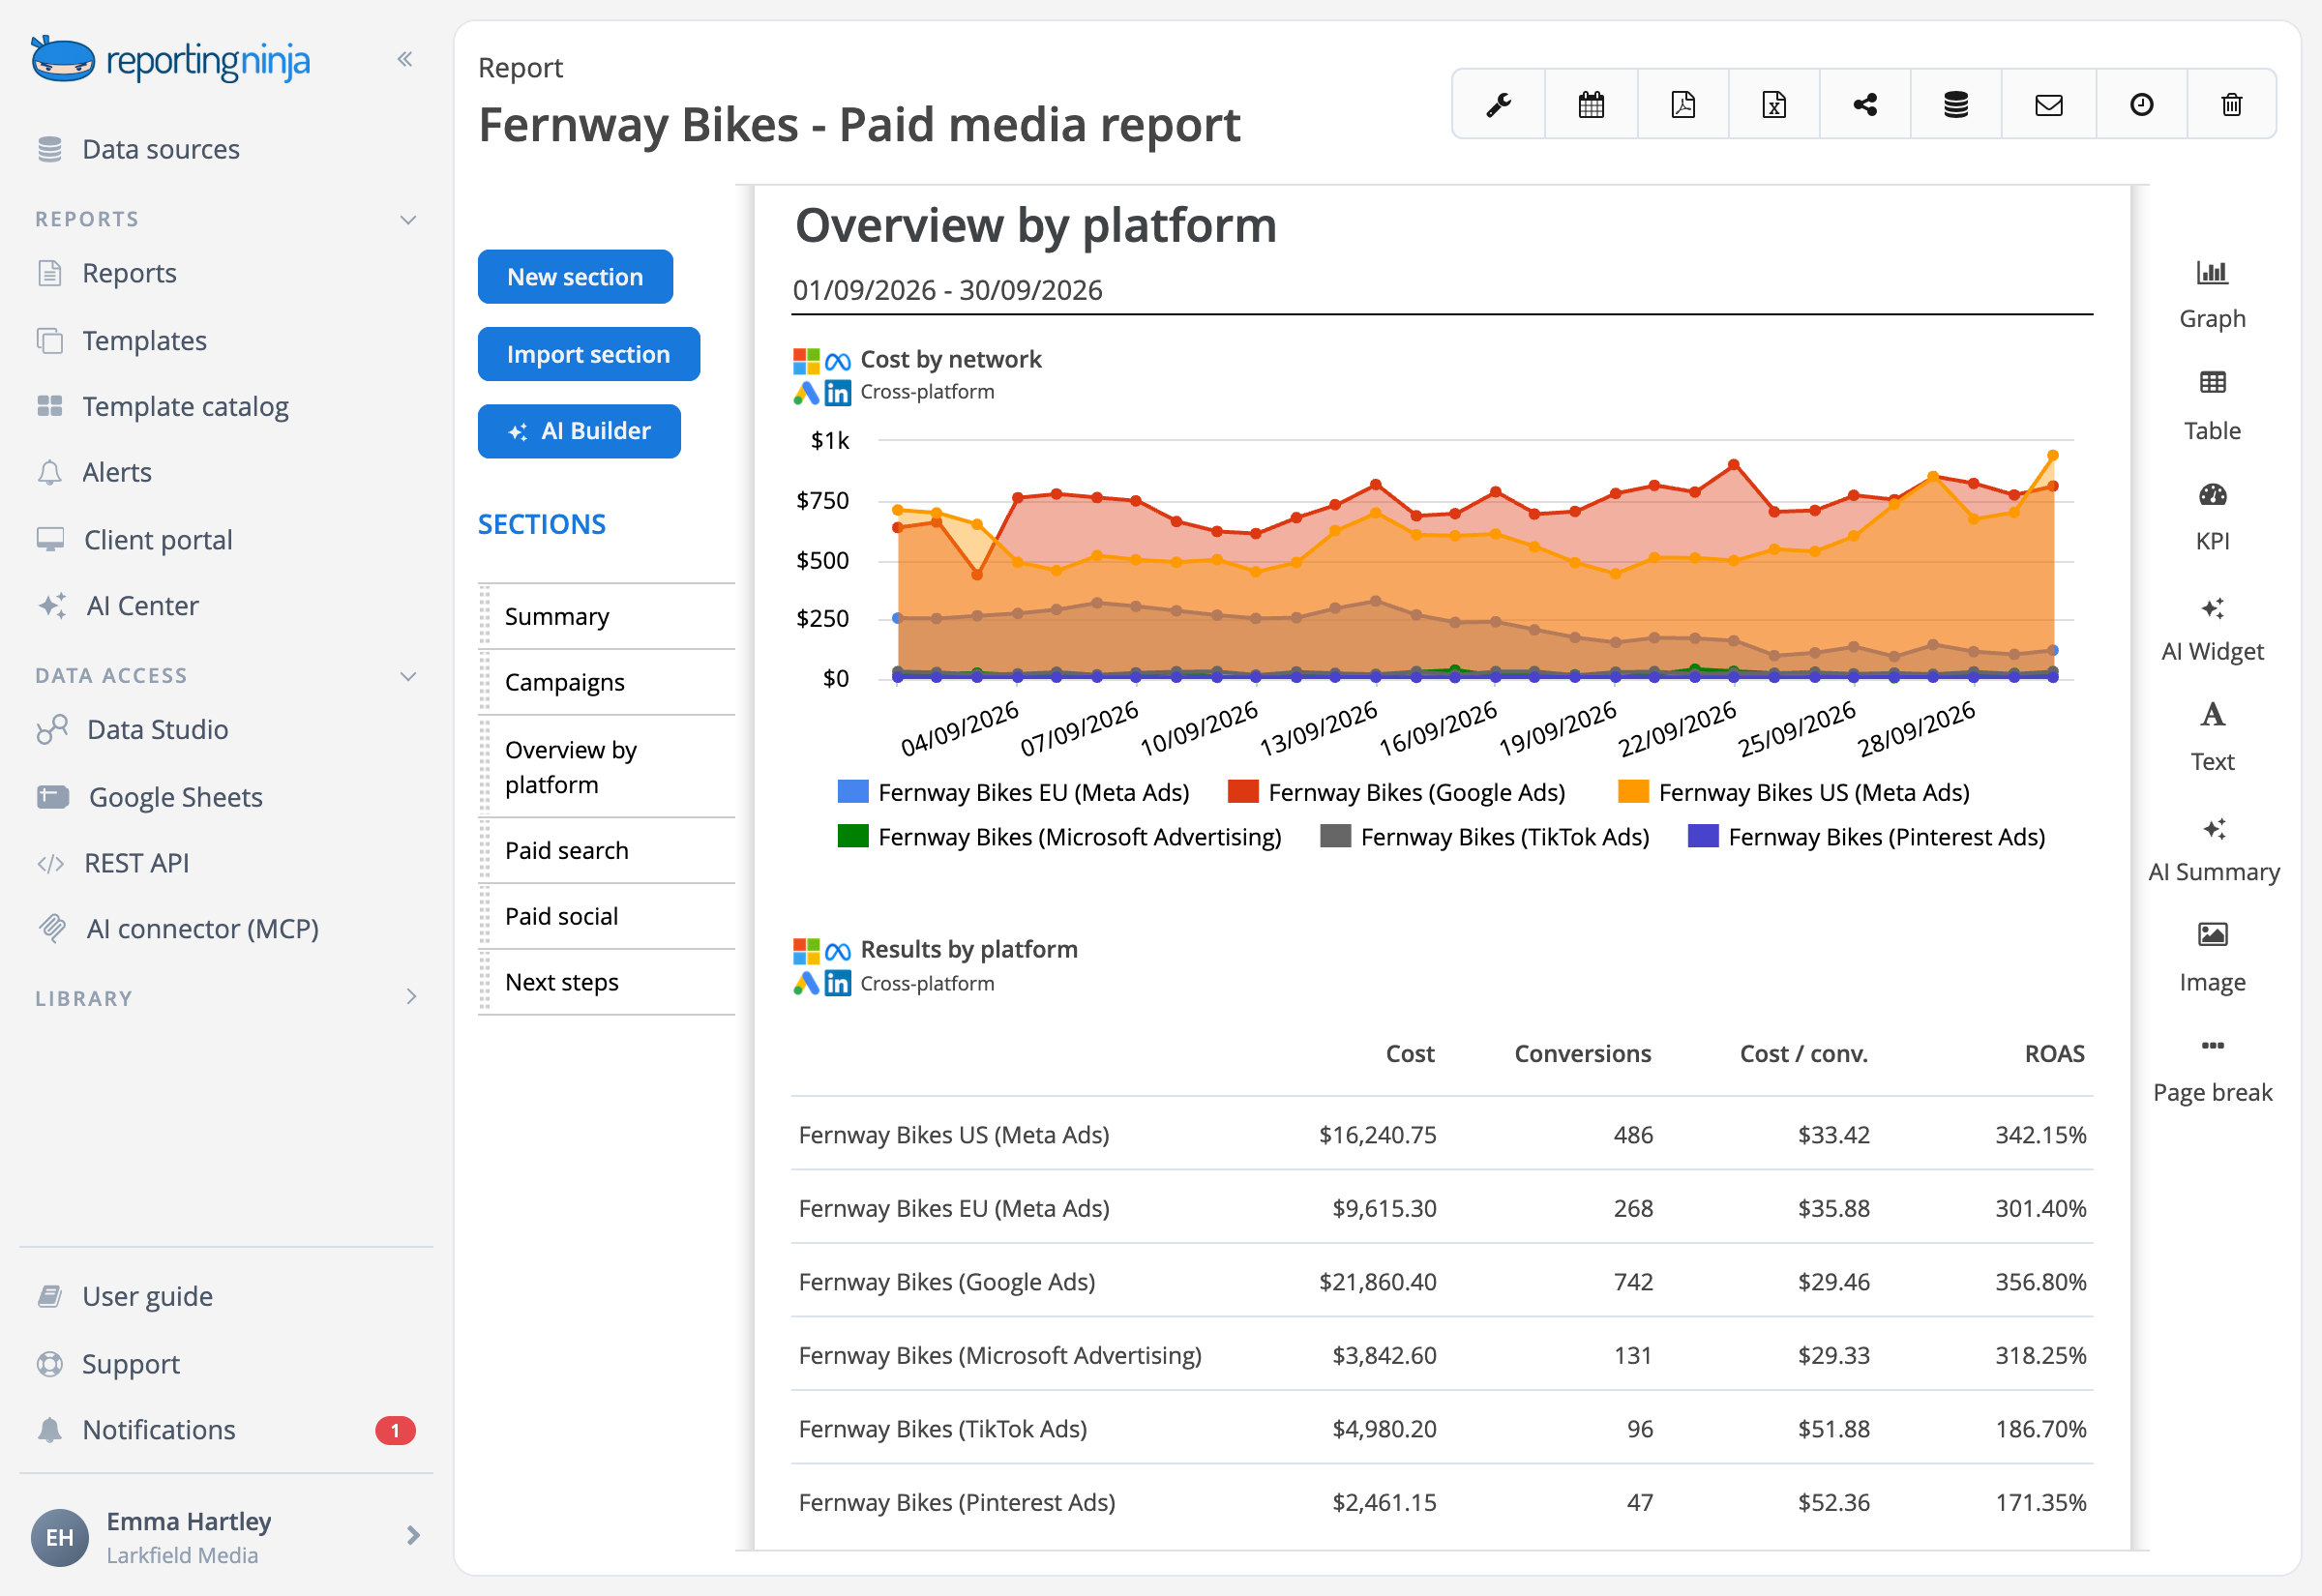Open the date range calendar icon
Image resolution: width=2322 pixels, height=1596 pixels.
(x=1590, y=104)
